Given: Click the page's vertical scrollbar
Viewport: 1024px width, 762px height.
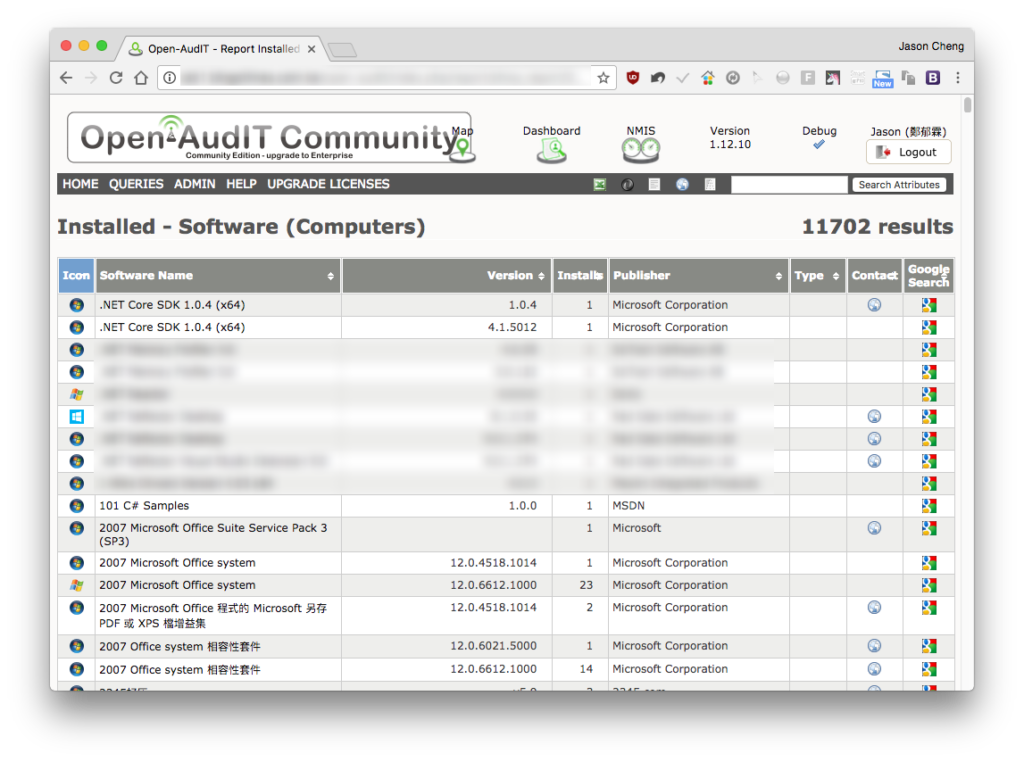Looking at the screenshot, I should (968, 104).
